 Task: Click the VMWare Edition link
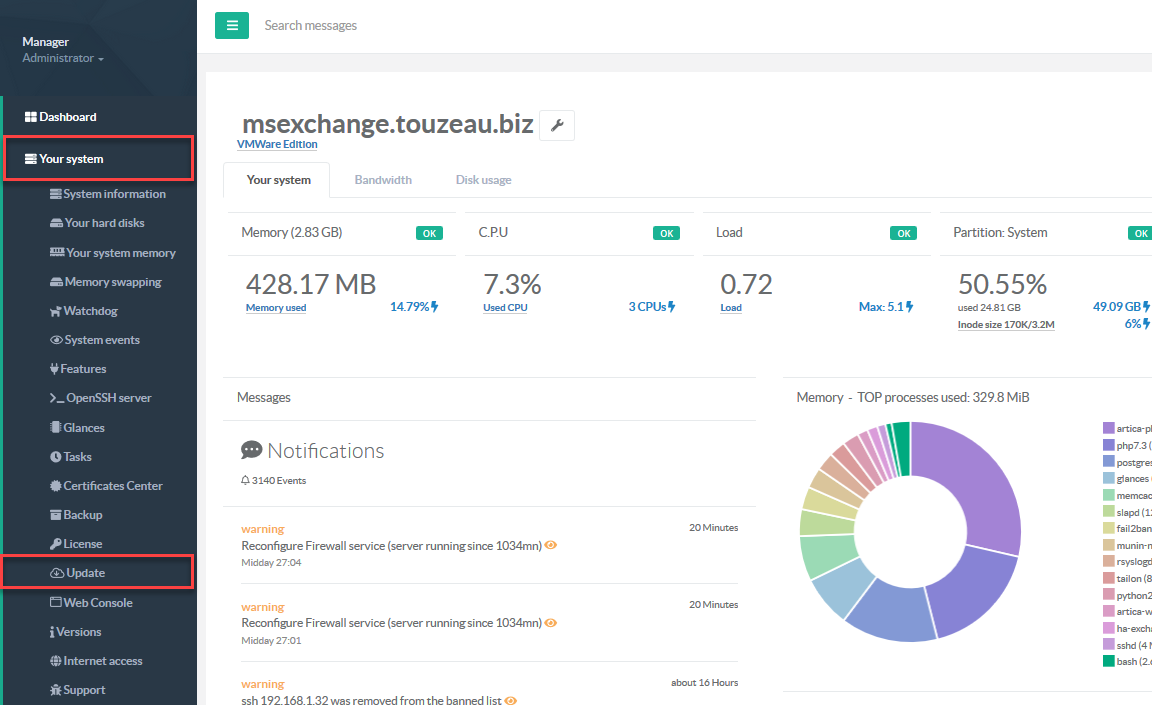277,144
